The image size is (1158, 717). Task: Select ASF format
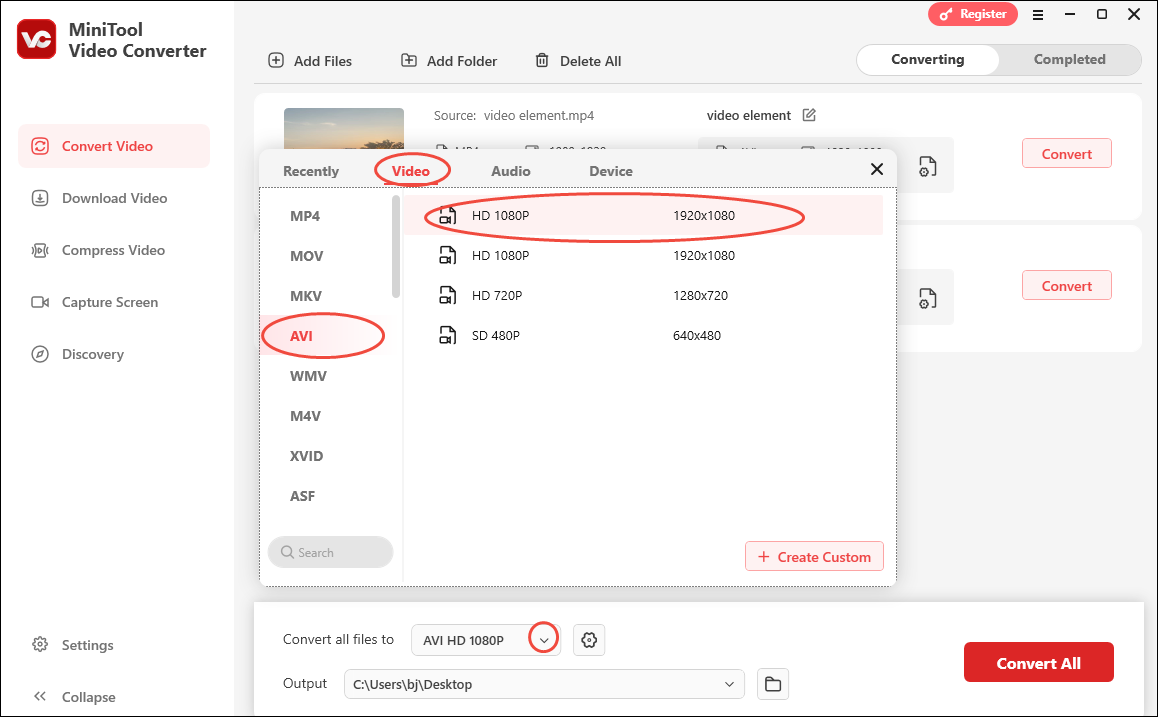(302, 495)
